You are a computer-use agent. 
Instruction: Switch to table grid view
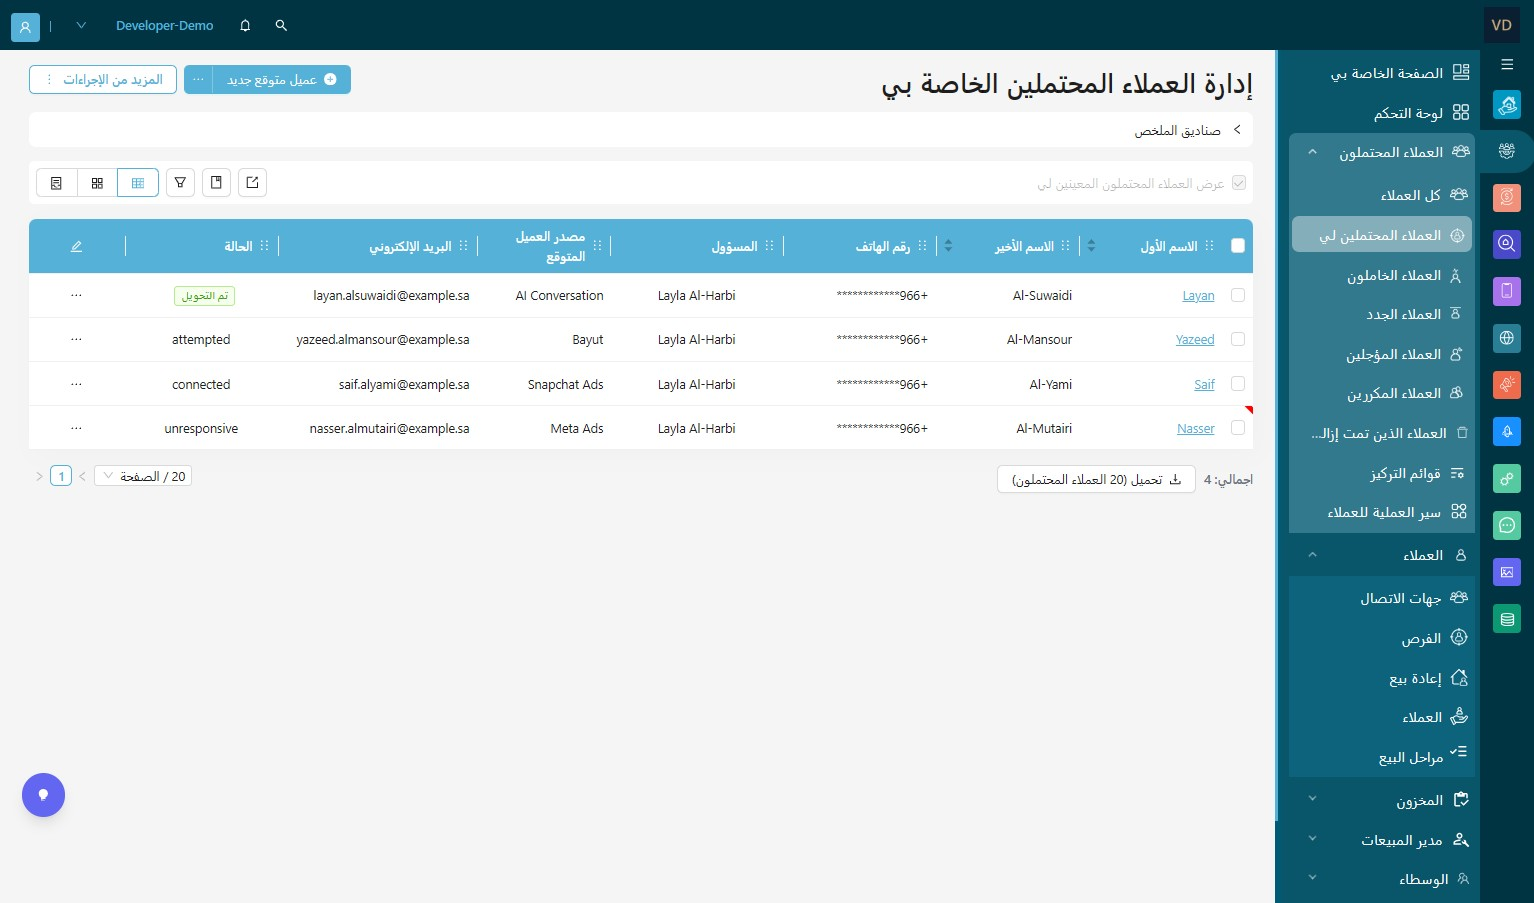point(138,183)
